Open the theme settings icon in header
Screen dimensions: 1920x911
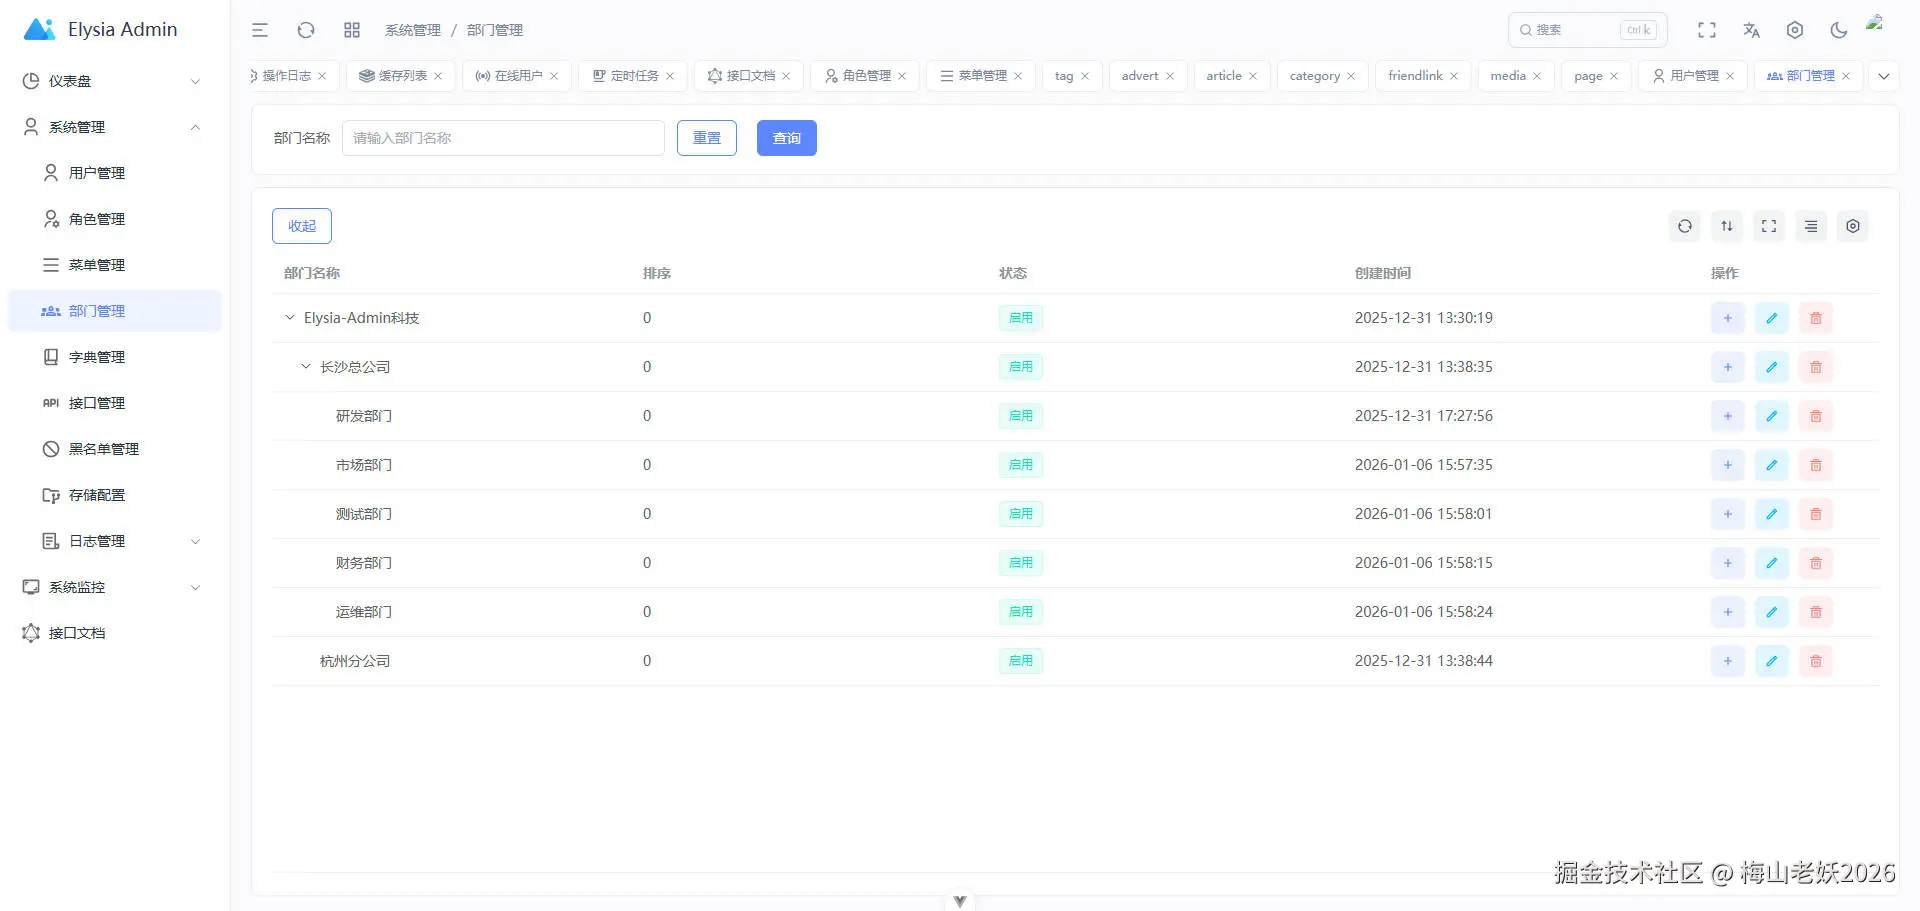click(1795, 30)
